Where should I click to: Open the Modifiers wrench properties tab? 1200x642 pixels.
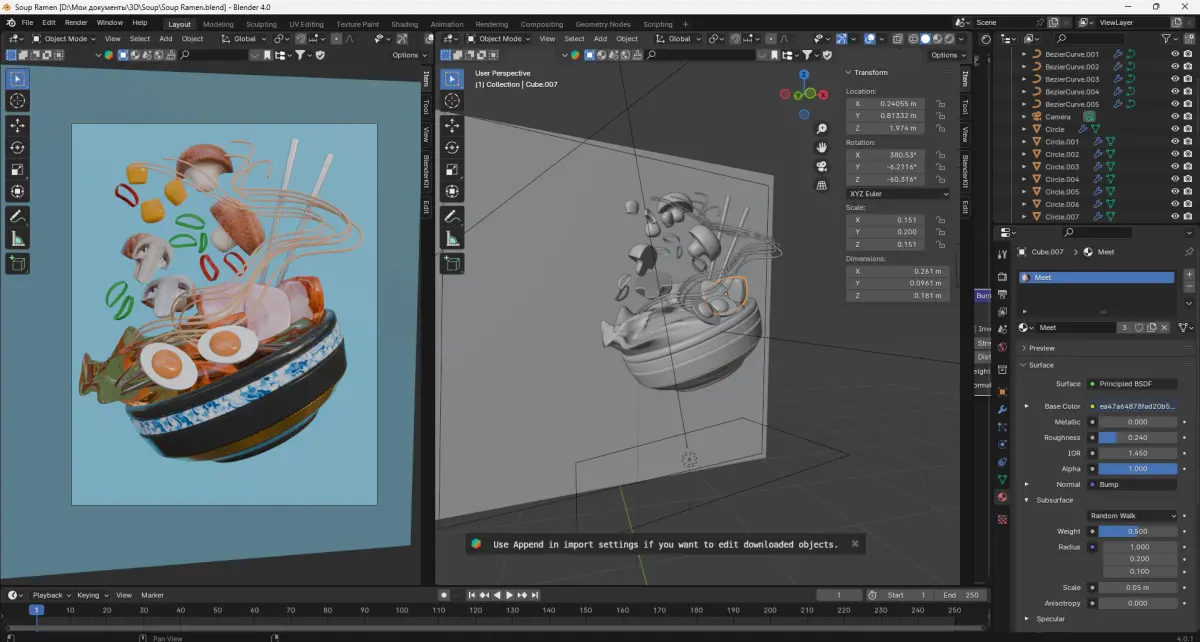tap(1002, 410)
